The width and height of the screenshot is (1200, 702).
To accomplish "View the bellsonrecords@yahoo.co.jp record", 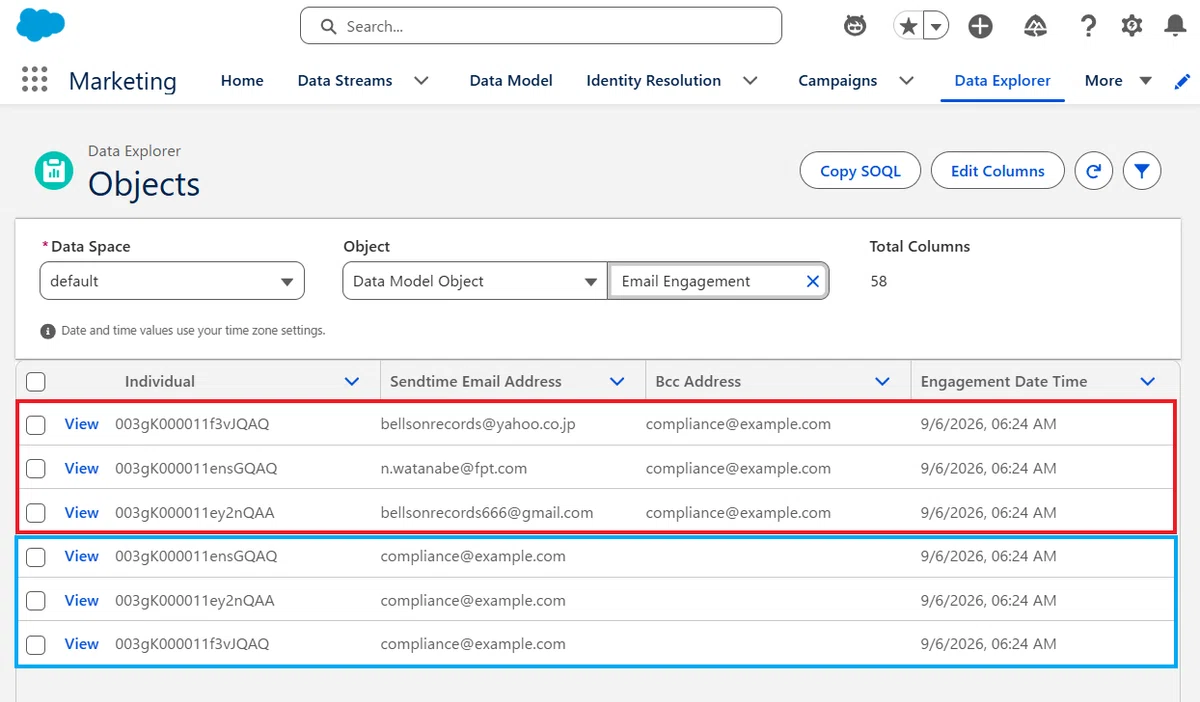I will [81, 424].
